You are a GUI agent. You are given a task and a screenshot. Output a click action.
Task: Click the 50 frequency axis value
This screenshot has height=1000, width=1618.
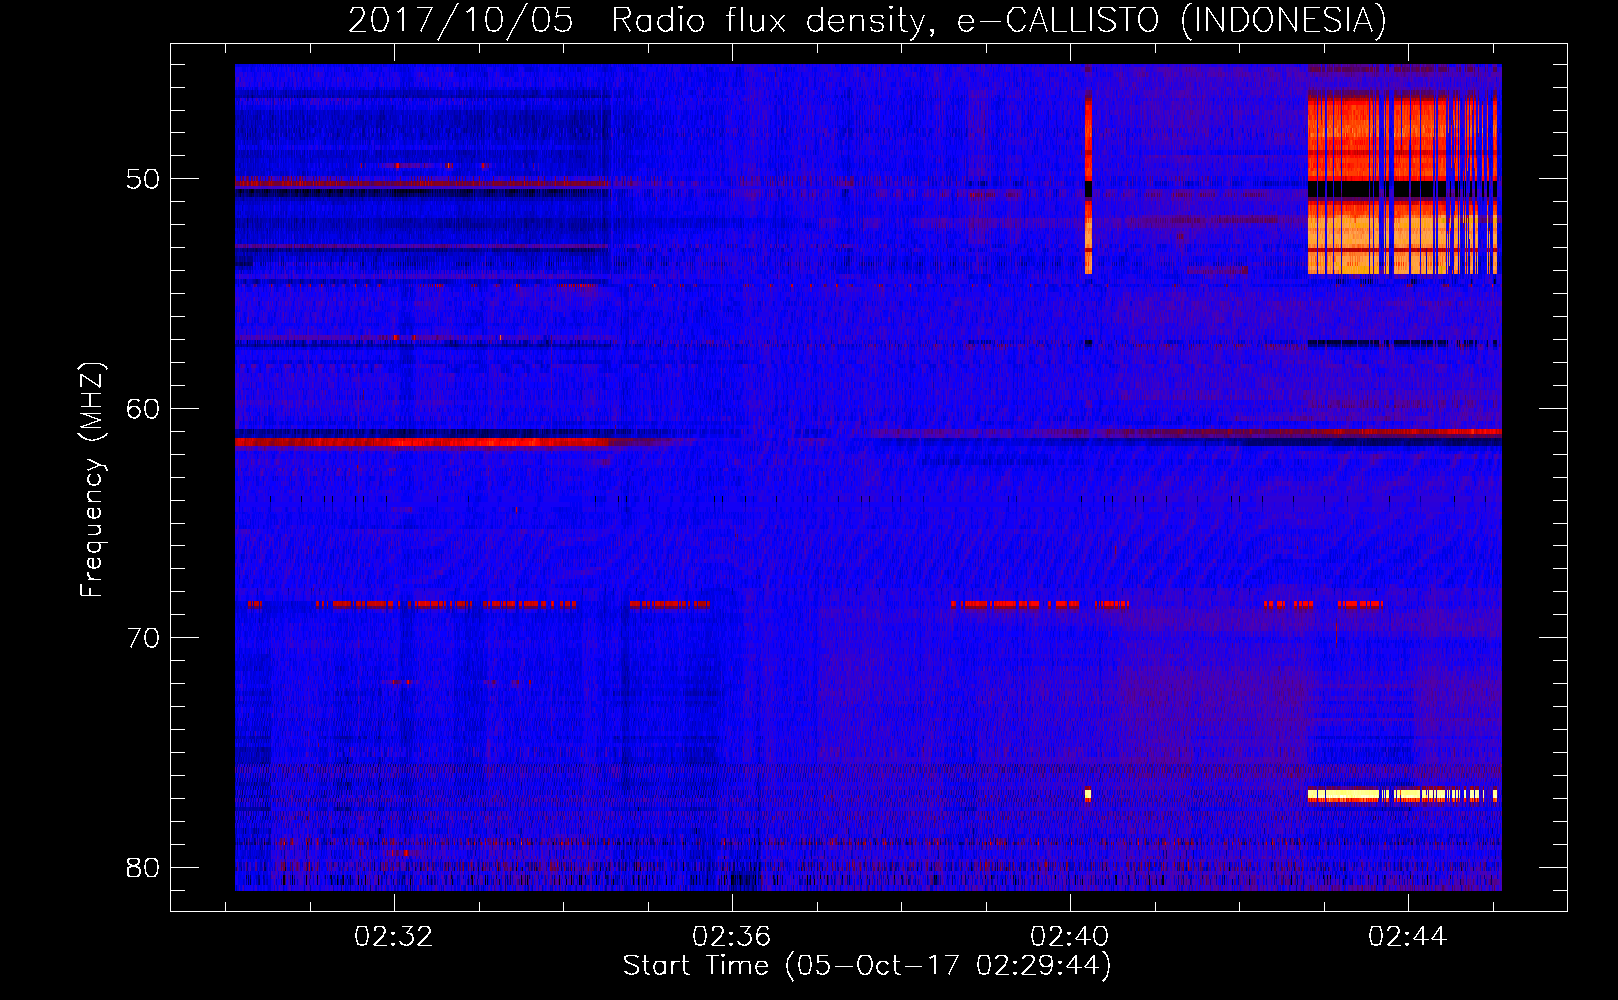[x=143, y=180]
